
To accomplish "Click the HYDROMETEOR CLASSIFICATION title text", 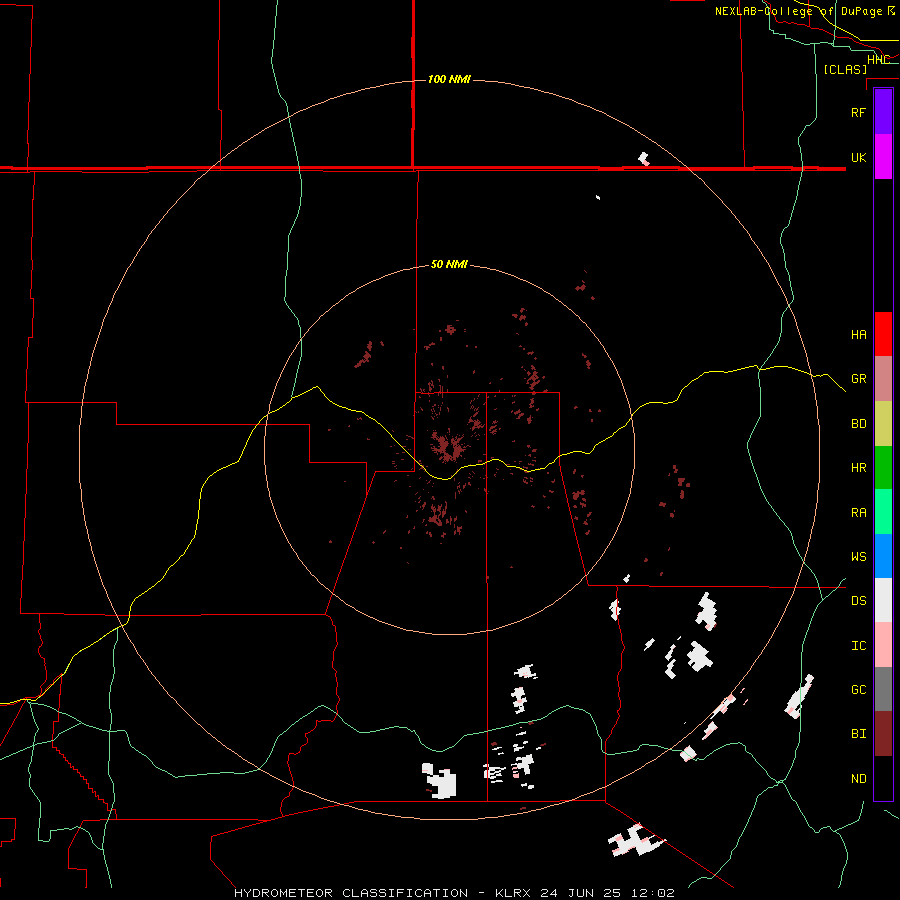I will point(351,893).
